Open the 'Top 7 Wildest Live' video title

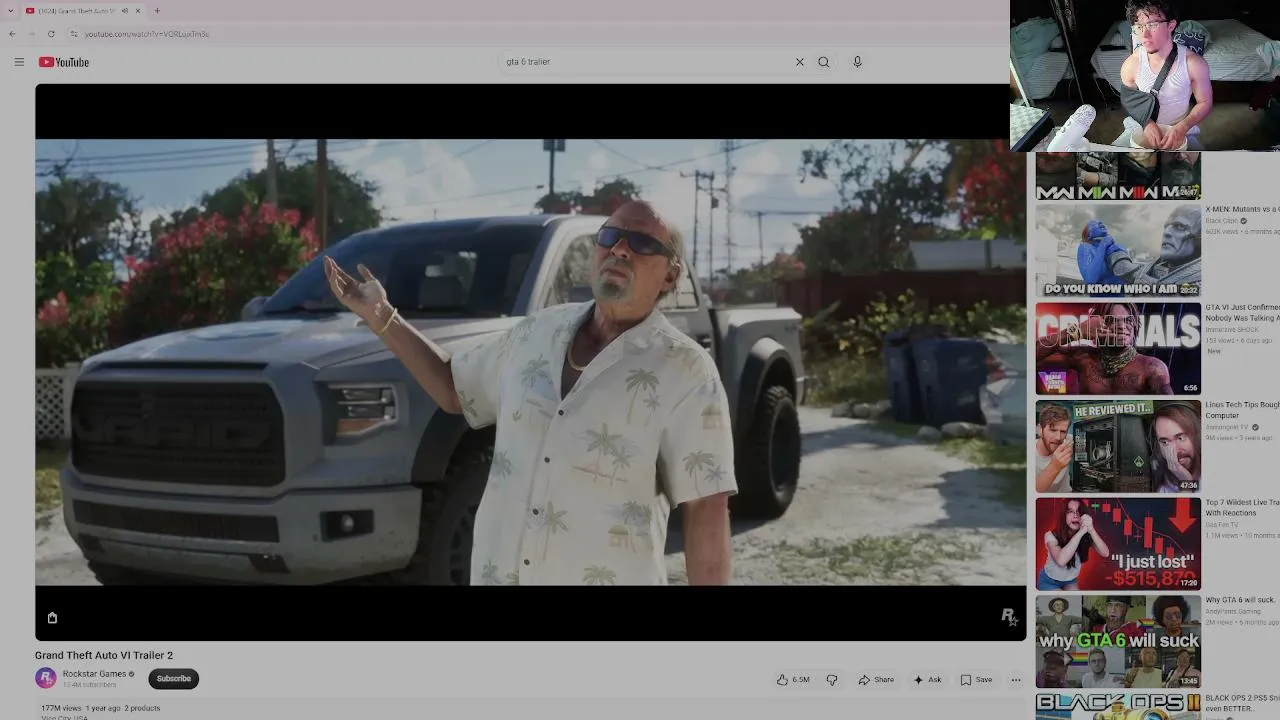[1242, 508]
